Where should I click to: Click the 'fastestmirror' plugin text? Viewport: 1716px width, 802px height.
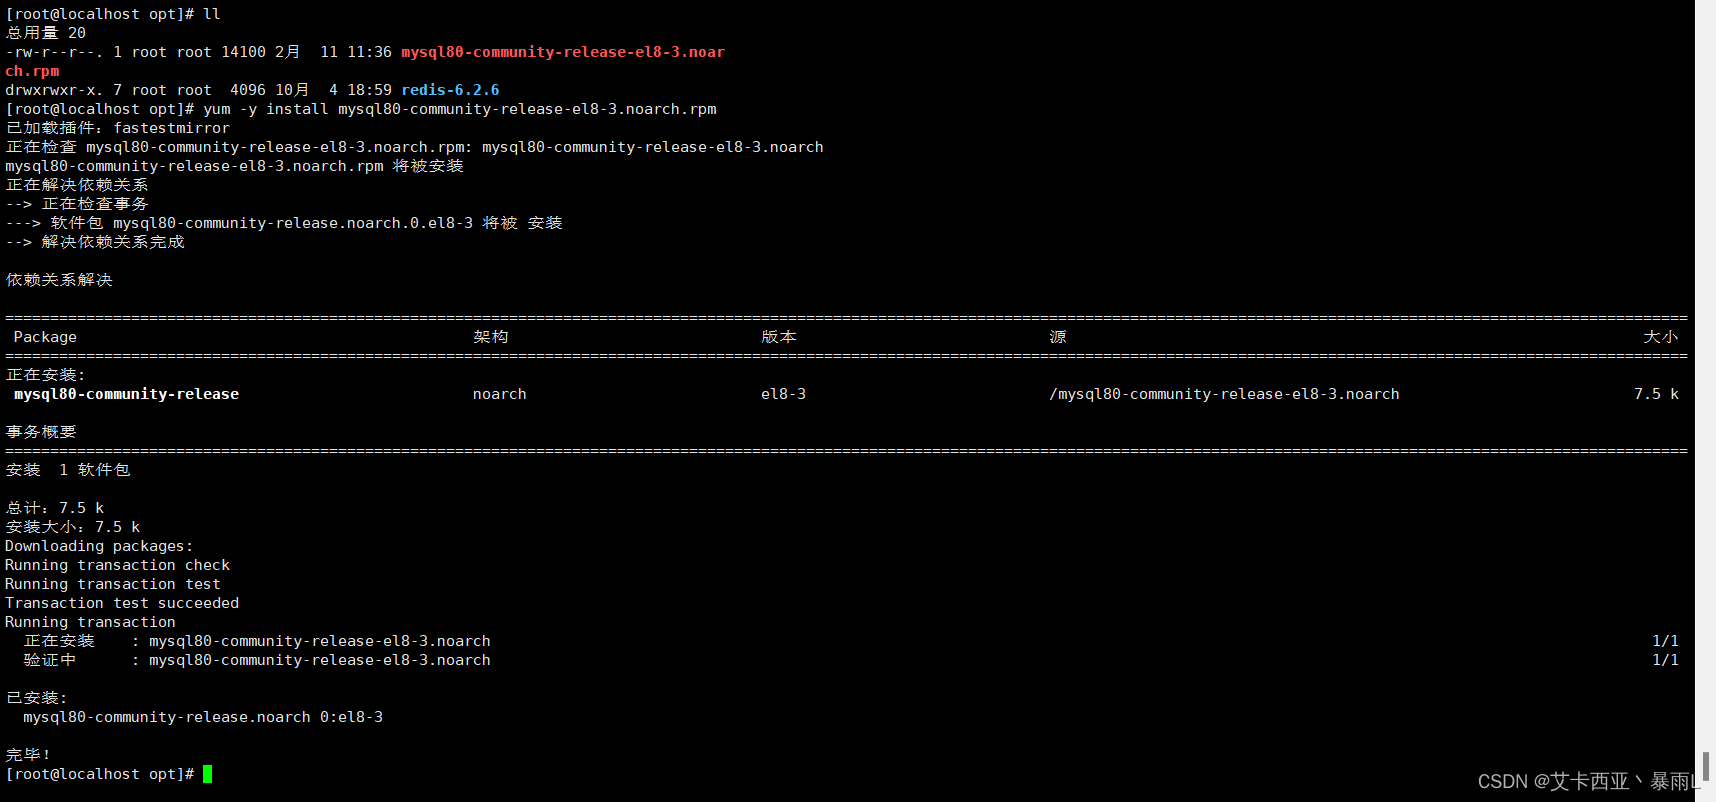click(x=171, y=128)
